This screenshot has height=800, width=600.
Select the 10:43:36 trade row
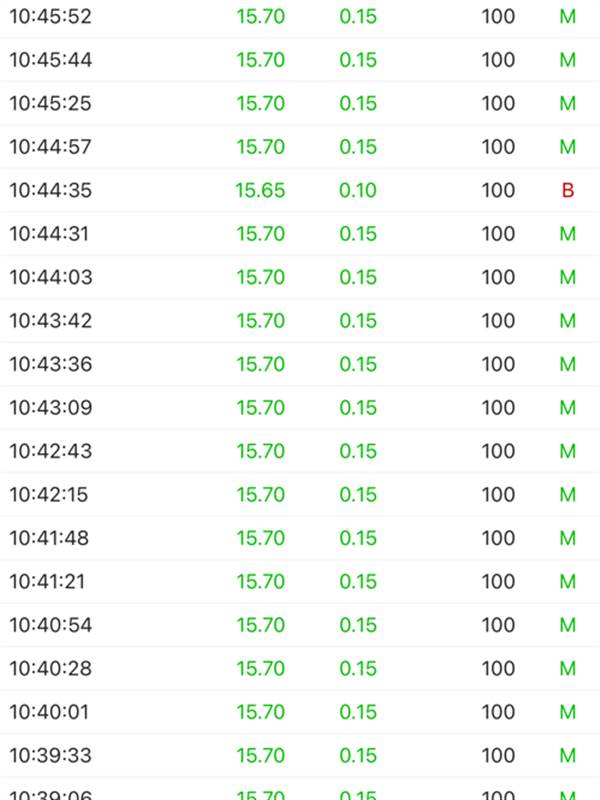point(300,364)
